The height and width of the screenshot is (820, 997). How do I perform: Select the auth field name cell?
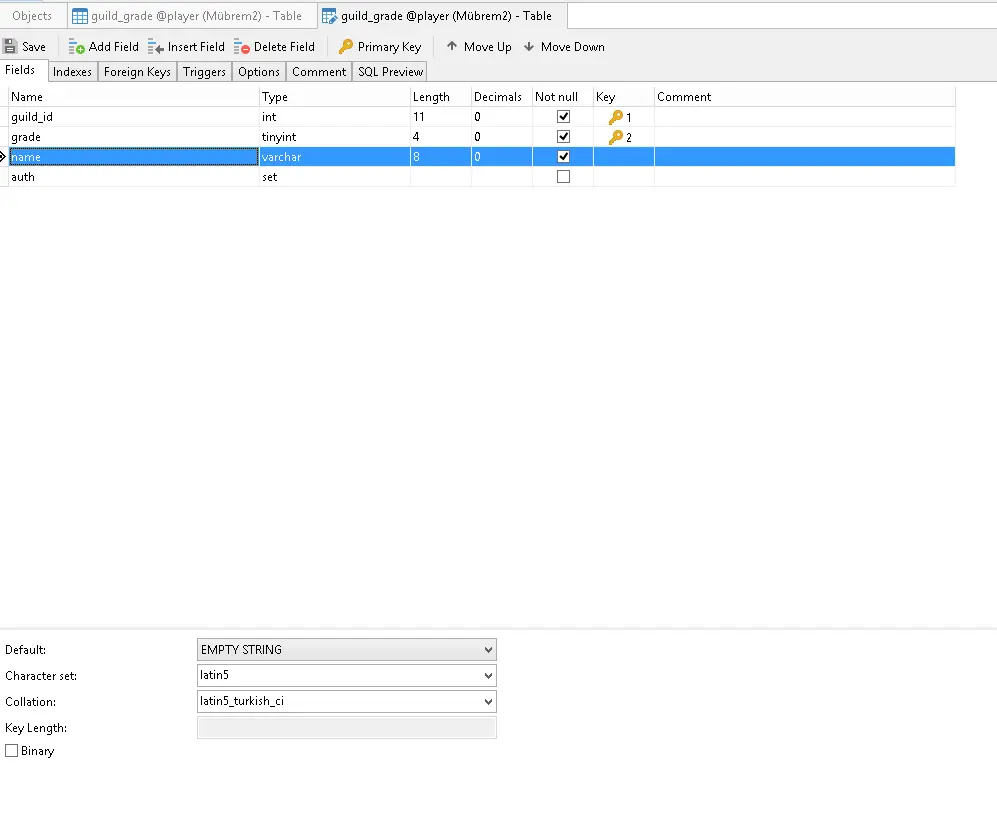[x=134, y=177]
